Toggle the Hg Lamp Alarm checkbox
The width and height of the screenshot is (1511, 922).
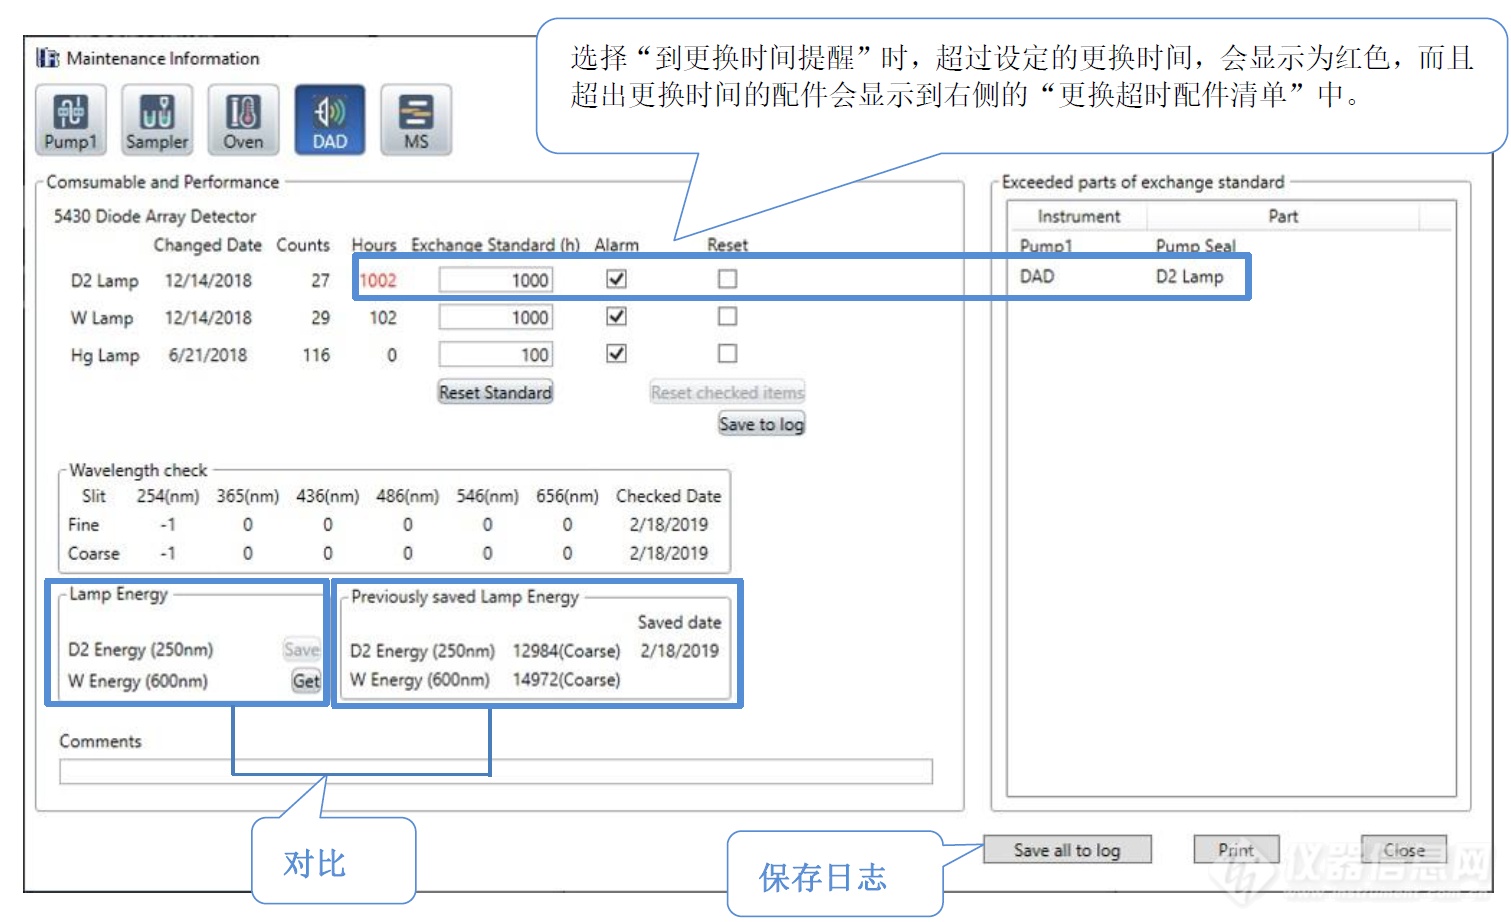tap(617, 353)
